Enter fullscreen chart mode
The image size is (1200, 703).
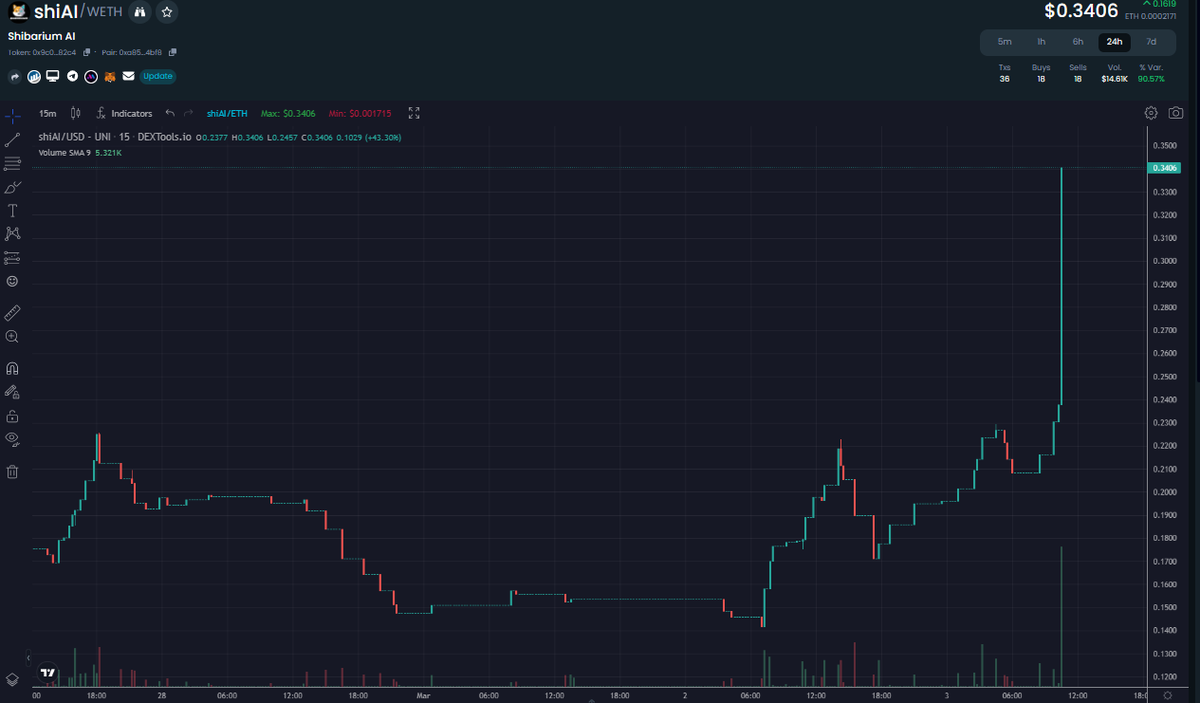coord(415,114)
